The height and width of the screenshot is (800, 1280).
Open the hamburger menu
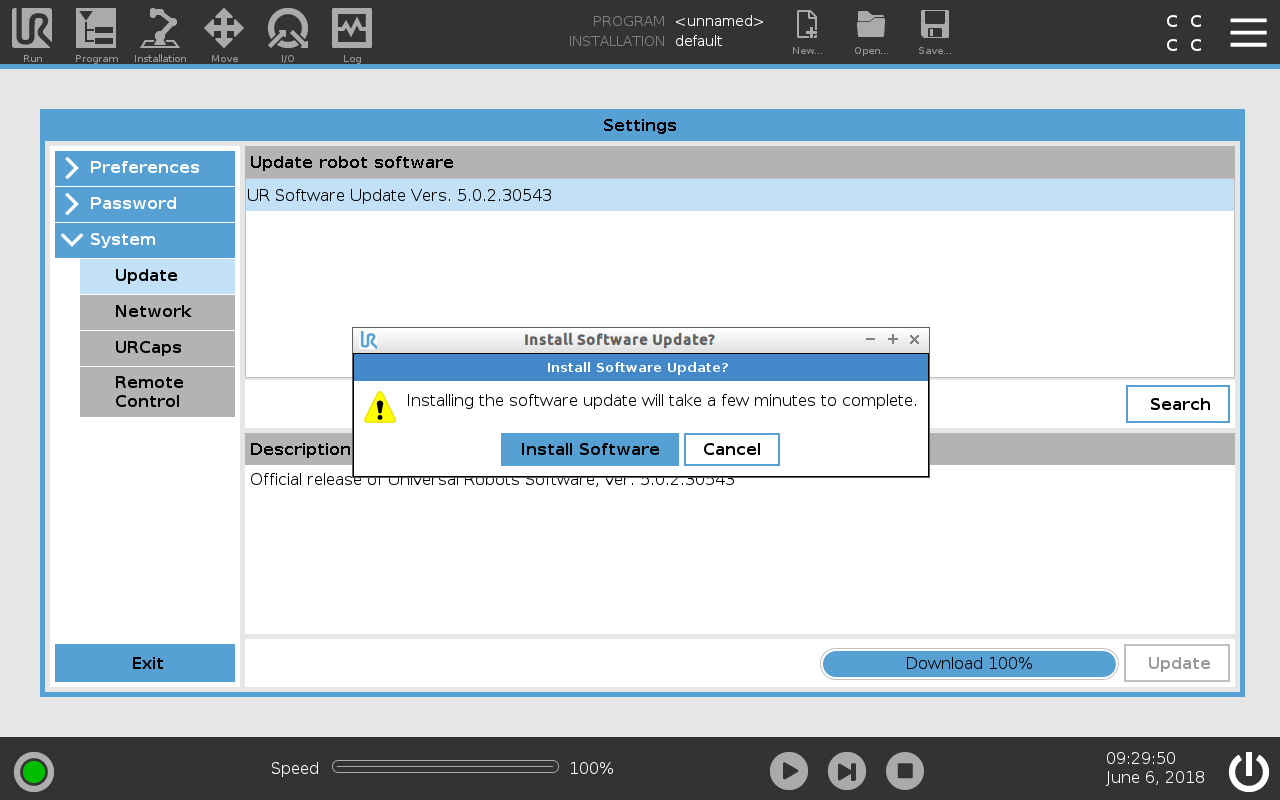[1248, 32]
